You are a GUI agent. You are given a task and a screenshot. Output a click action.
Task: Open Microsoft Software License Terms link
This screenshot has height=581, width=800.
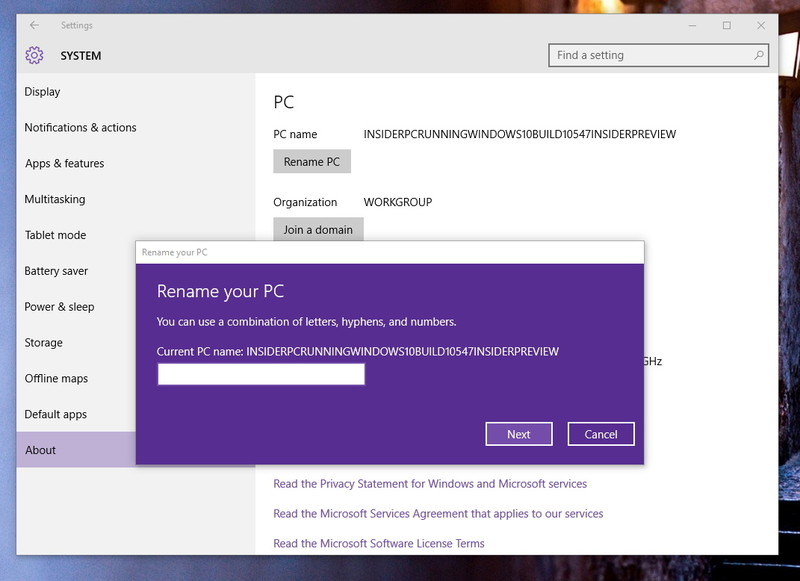(x=379, y=543)
